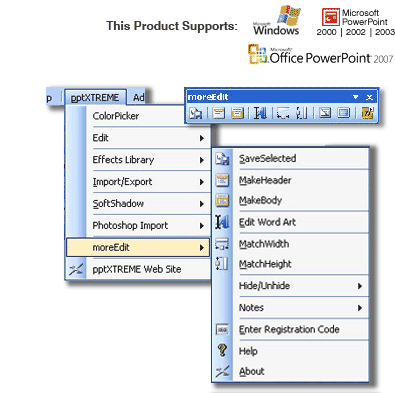Choose ColorPicker from pptXTREME menu
Viewport: 395px width, 393px height.
pos(116,116)
